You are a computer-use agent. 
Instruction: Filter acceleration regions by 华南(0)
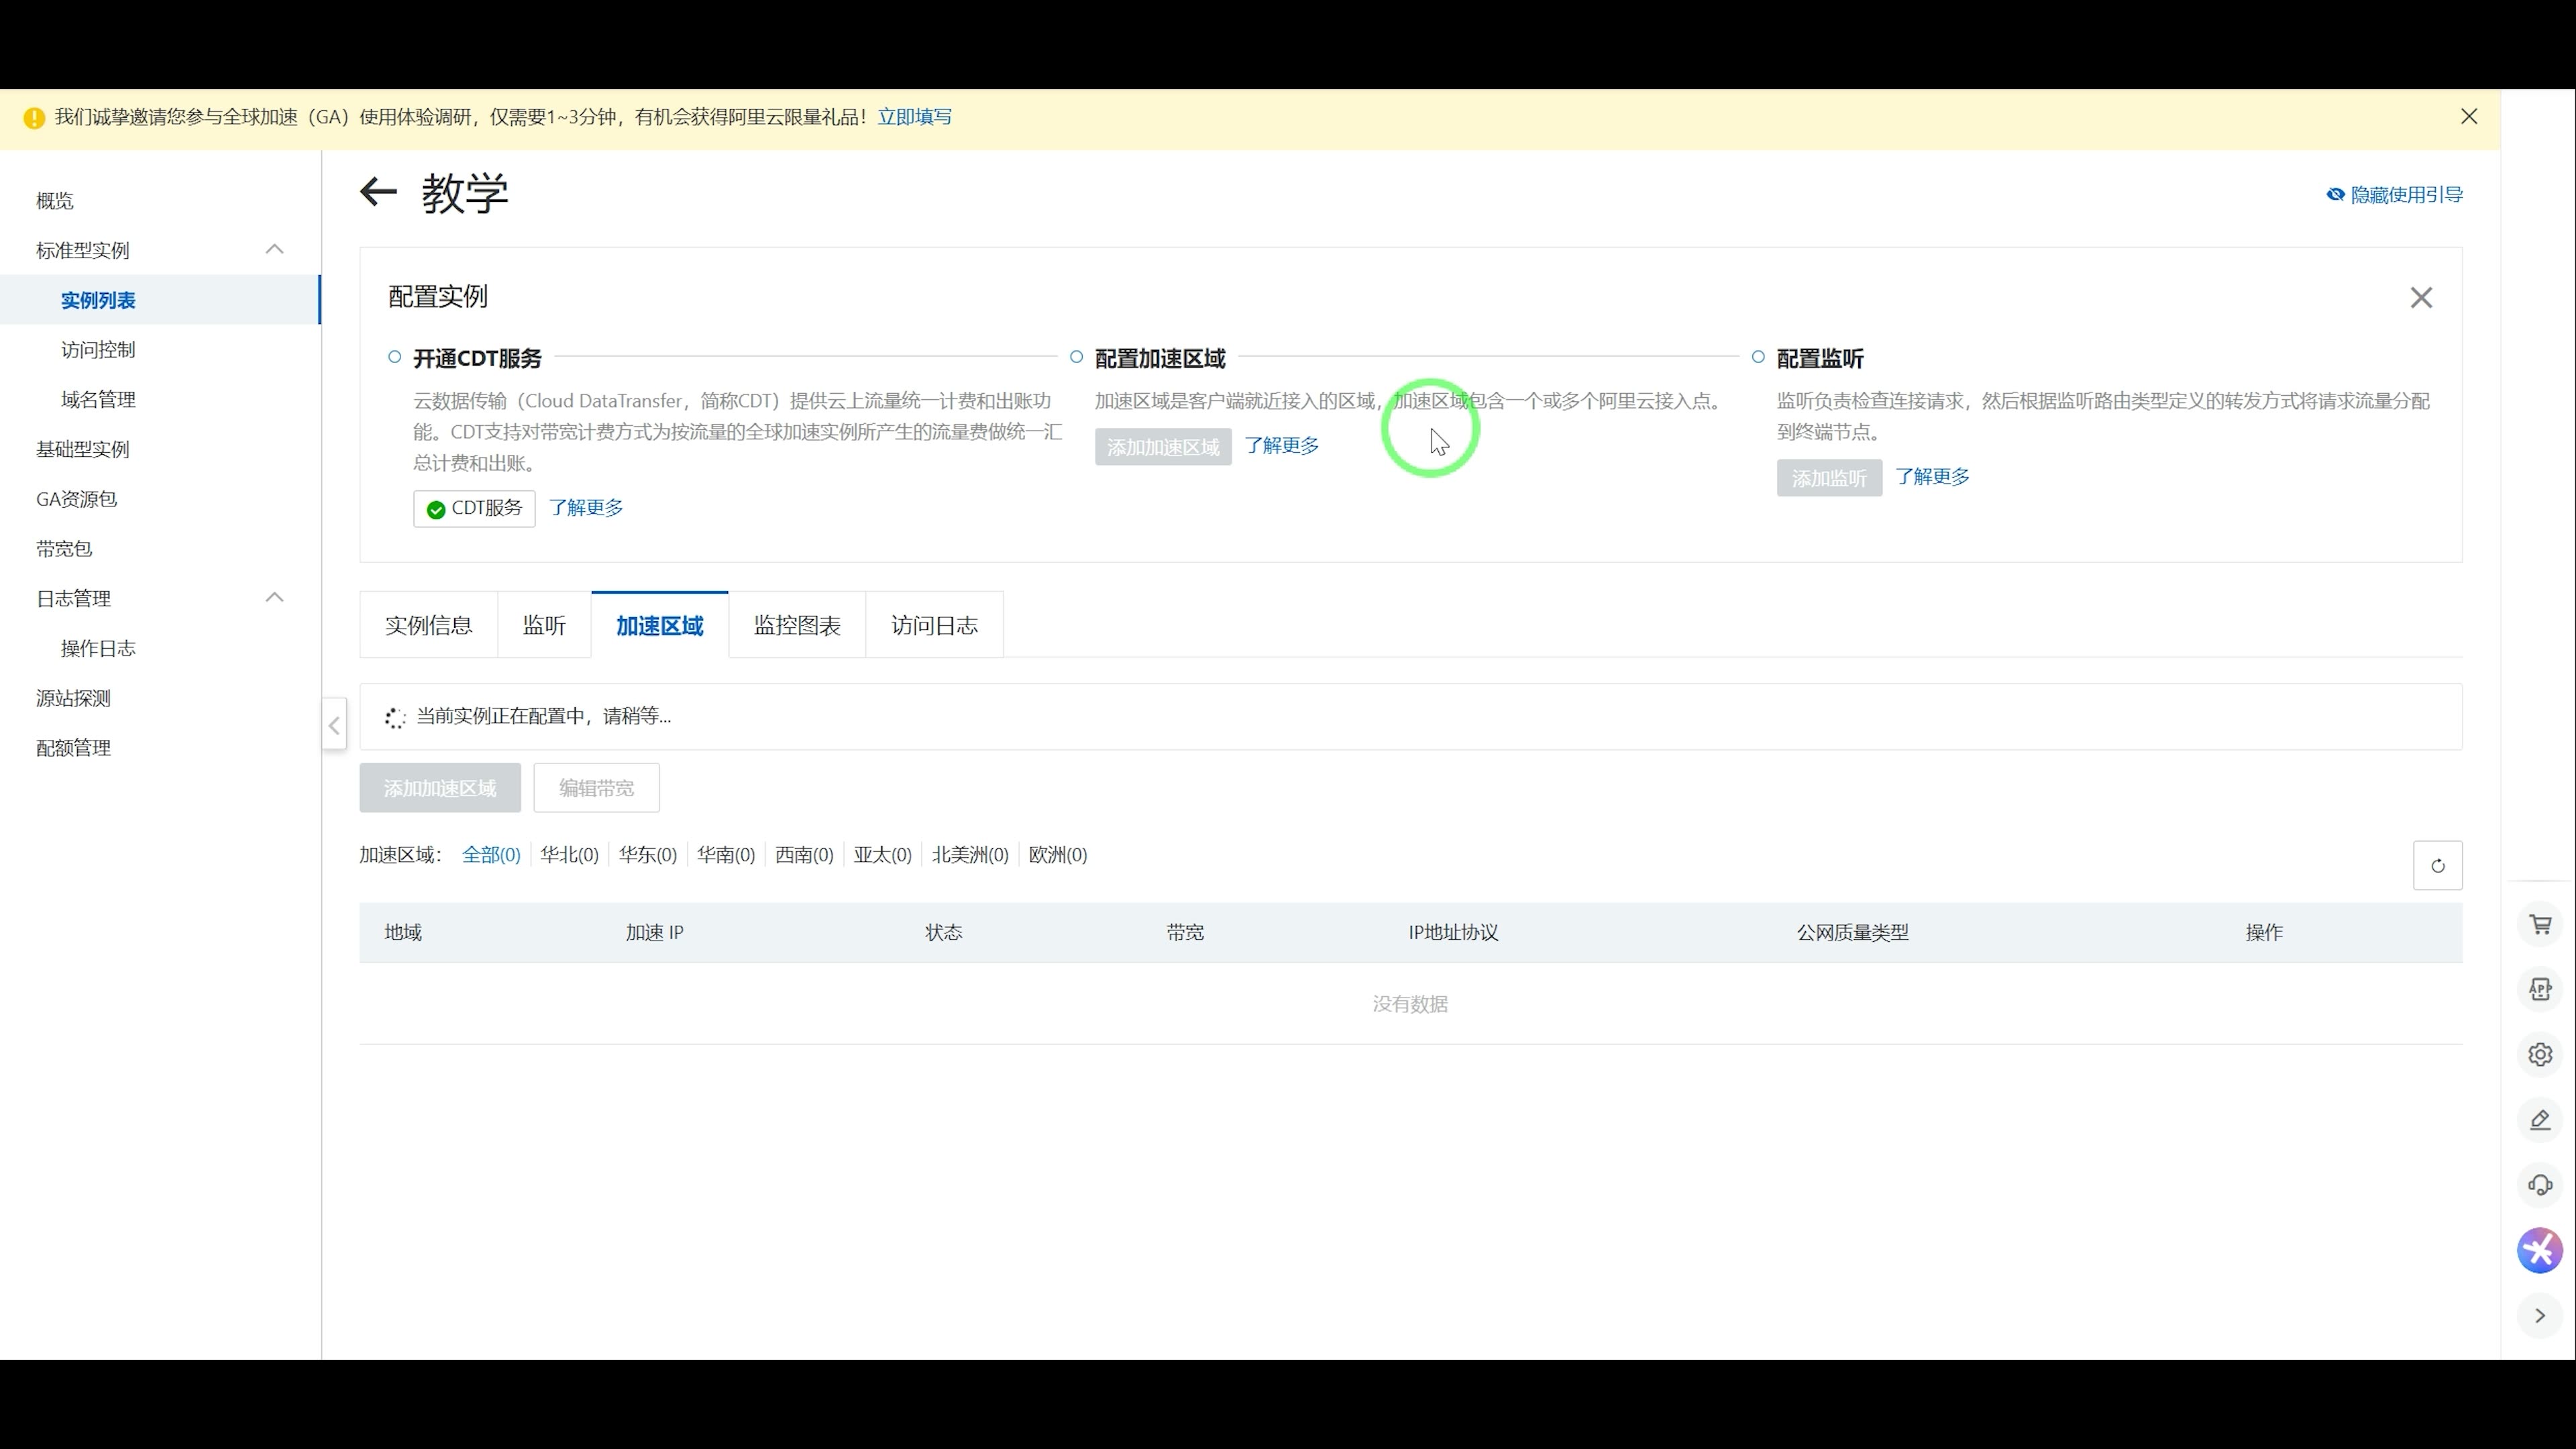point(726,855)
